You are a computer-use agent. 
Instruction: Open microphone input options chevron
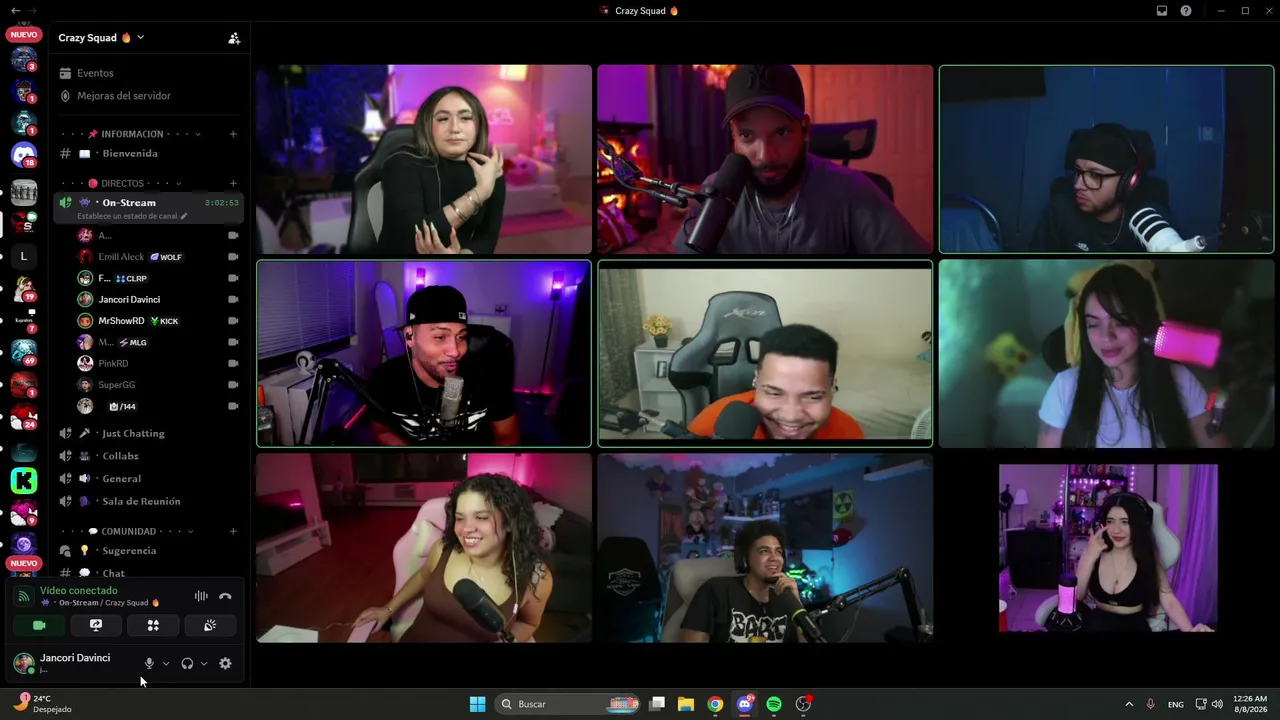[166, 663]
